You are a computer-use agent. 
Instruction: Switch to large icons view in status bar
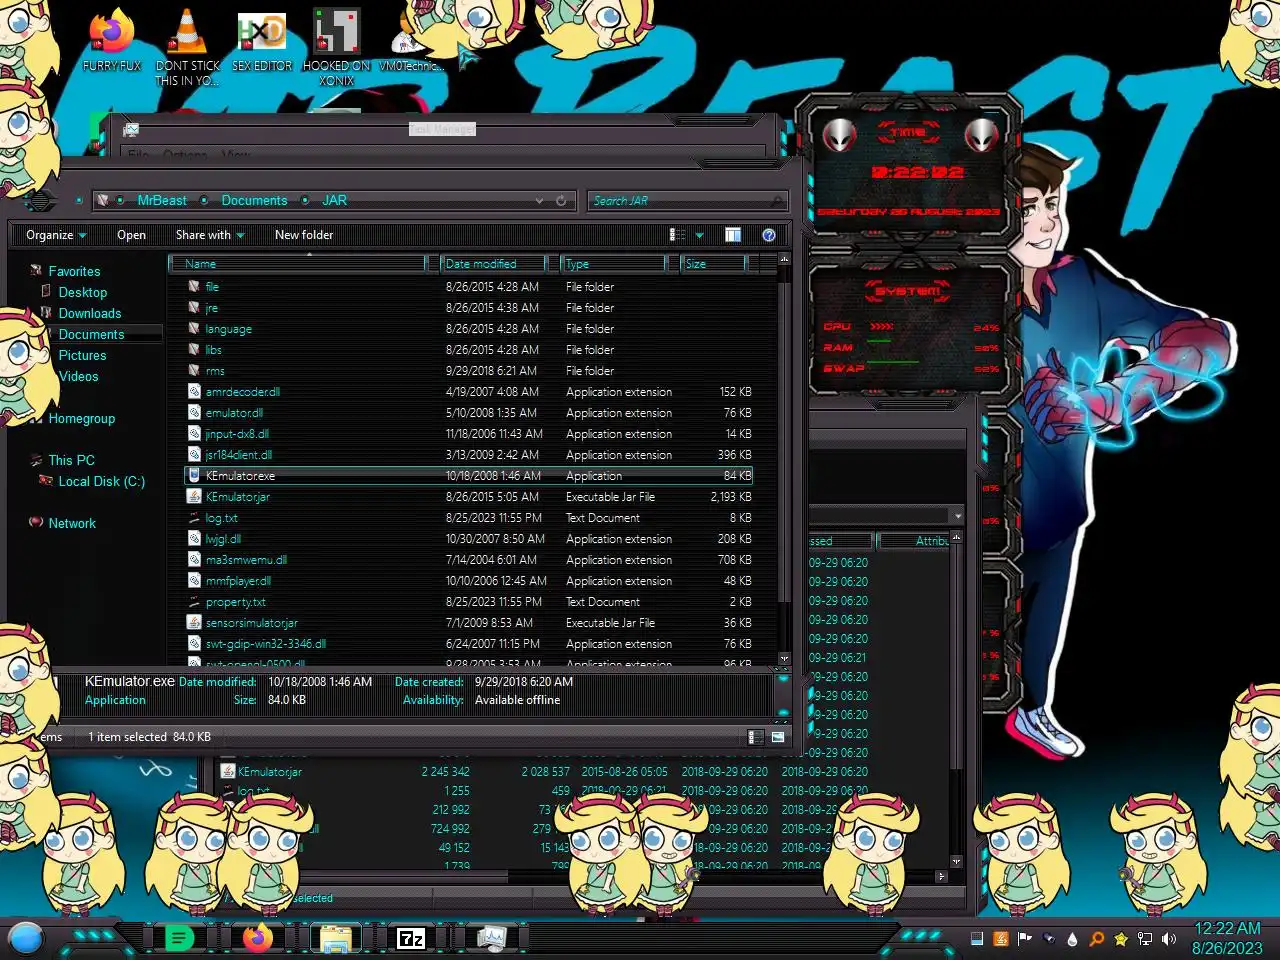(777, 737)
